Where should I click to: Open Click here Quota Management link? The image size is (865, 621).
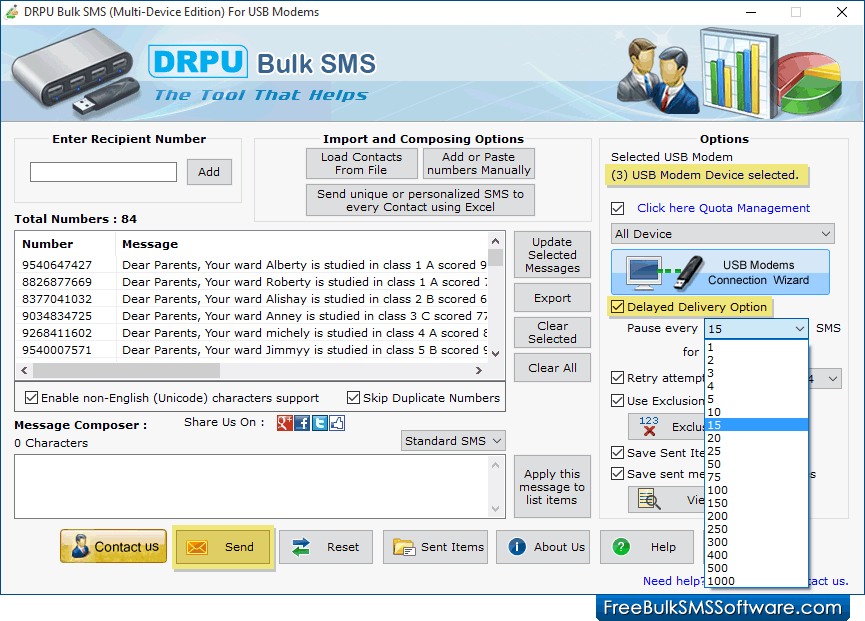[723, 208]
